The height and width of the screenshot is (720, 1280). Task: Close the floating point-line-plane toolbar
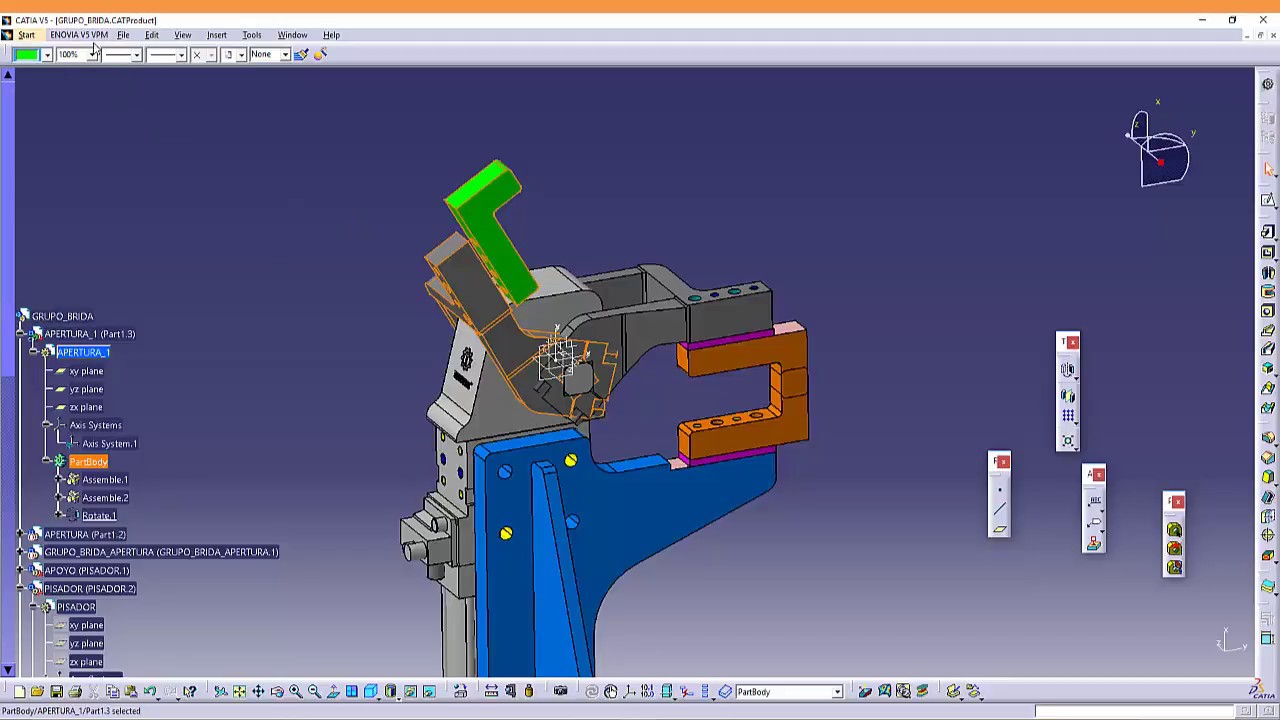(1004, 462)
